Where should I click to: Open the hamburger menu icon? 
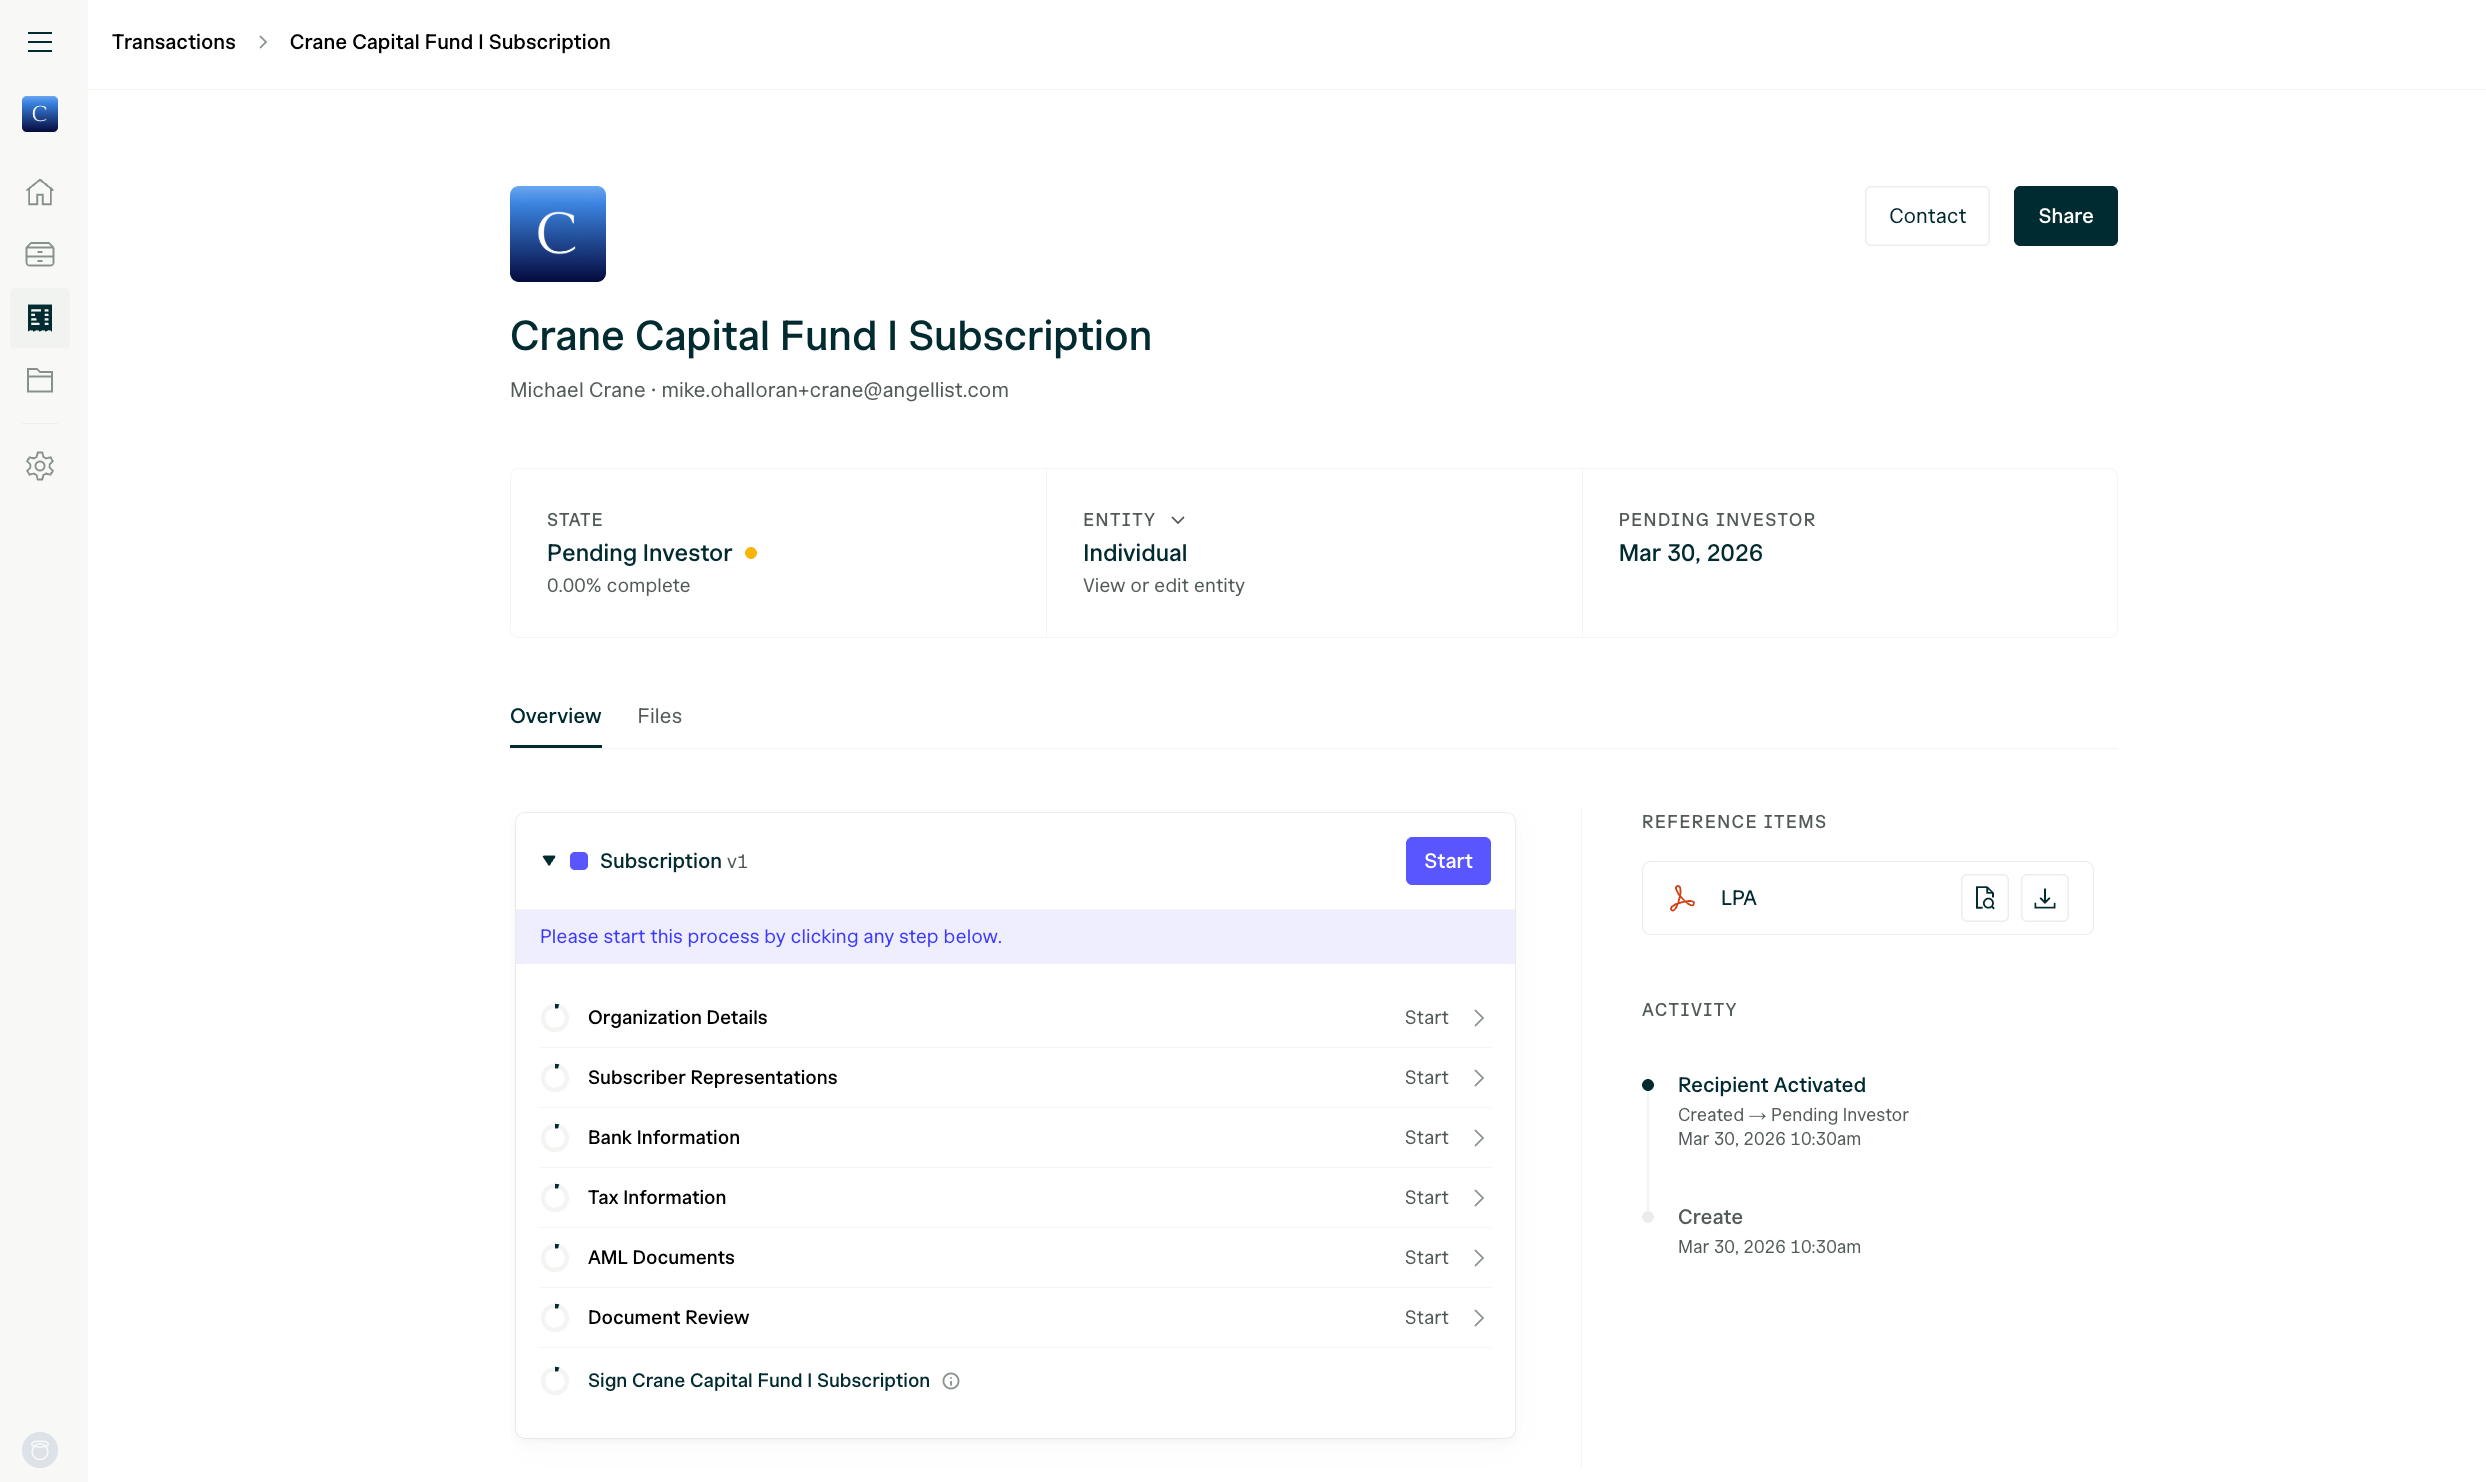tap(40, 42)
